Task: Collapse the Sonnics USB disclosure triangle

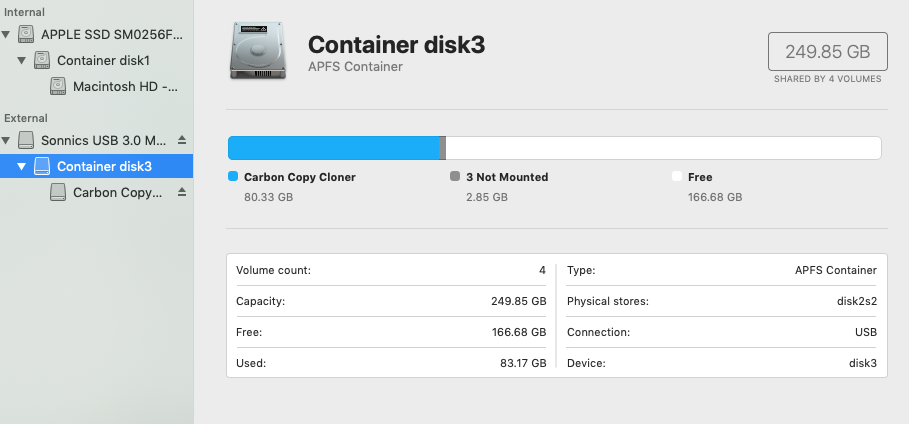Action: (7, 141)
